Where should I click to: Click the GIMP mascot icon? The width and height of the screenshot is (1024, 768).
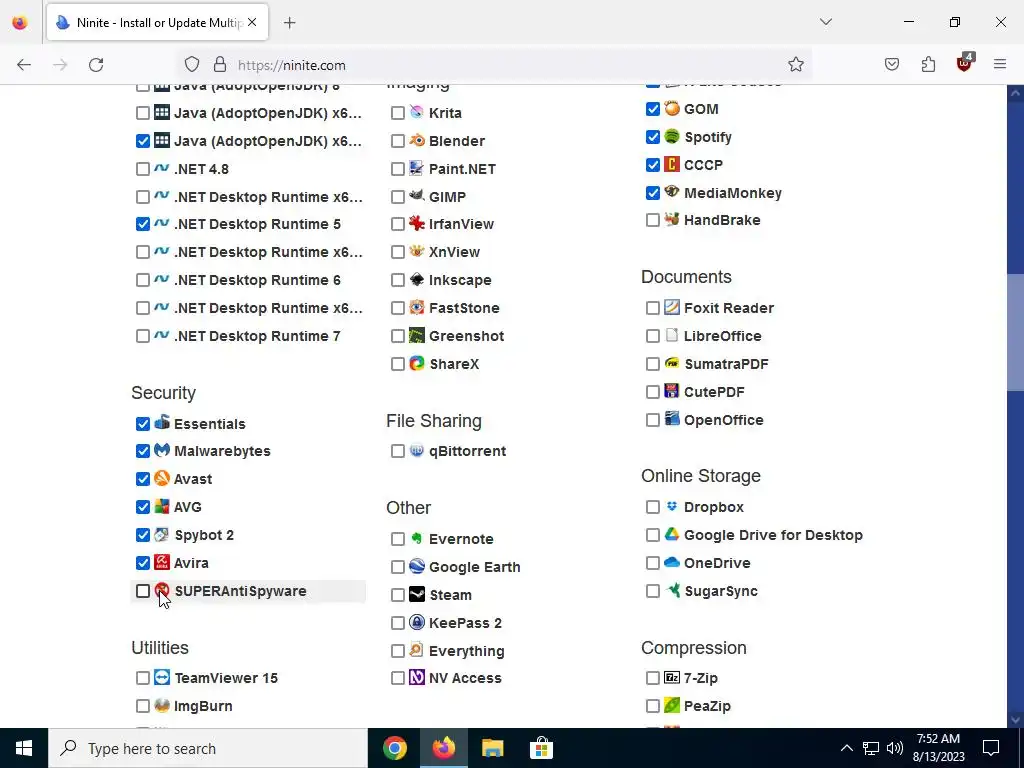coord(417,196)
